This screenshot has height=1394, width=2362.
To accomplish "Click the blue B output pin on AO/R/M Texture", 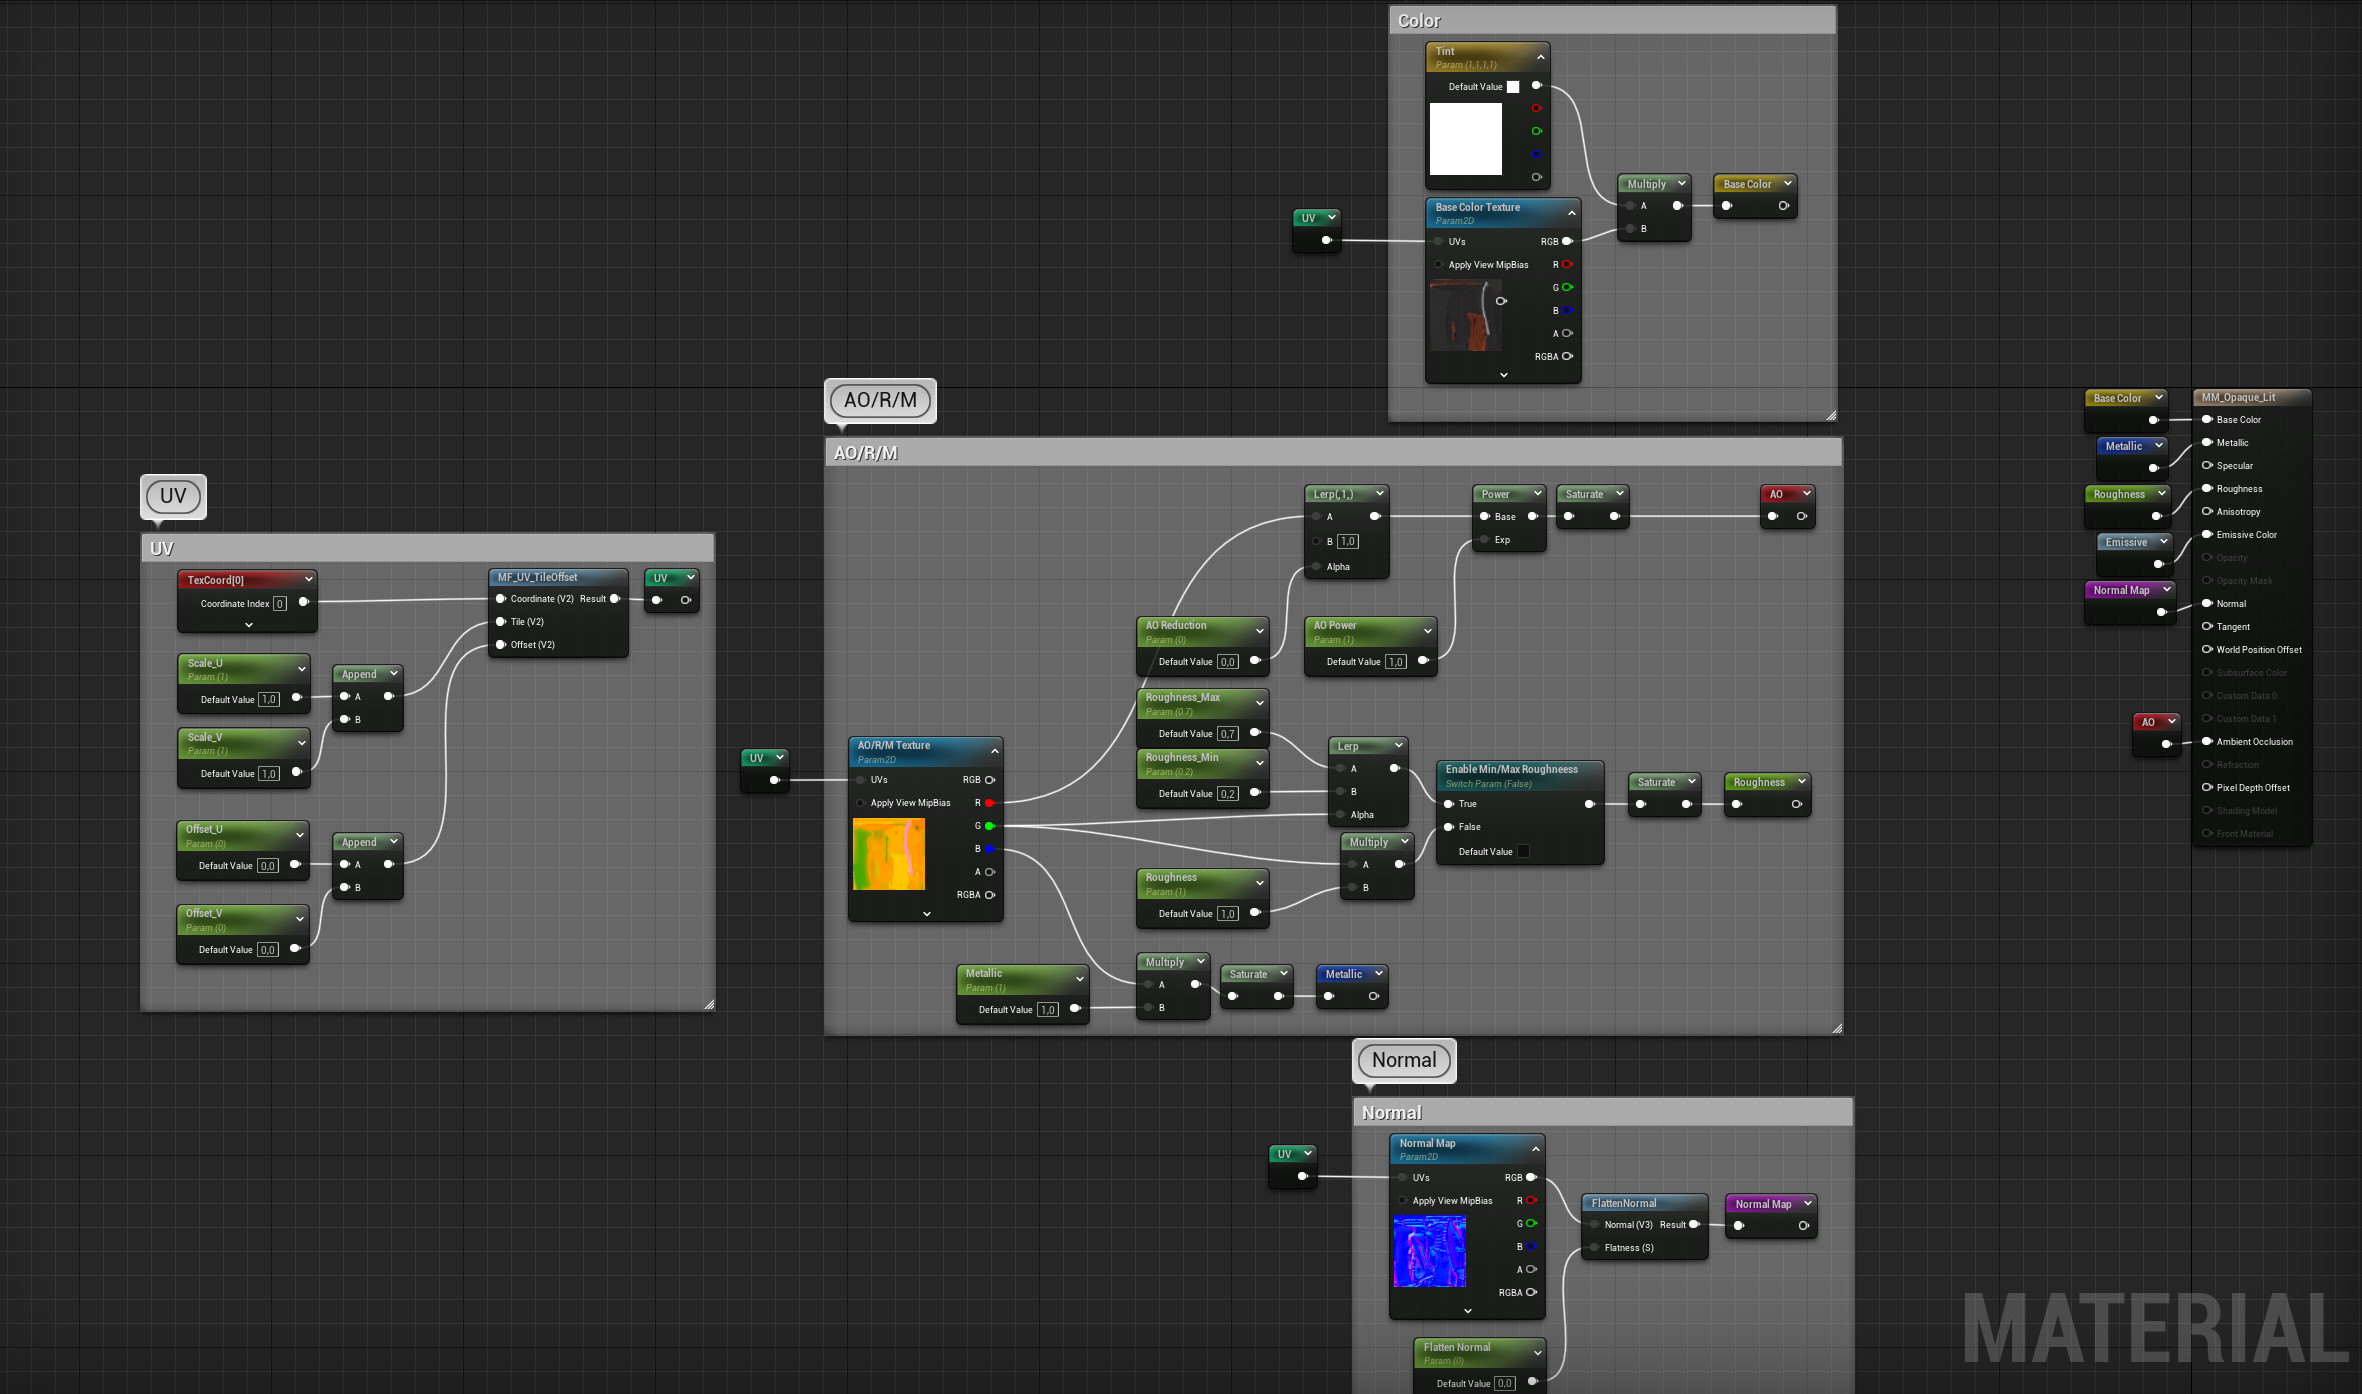I will [989, 849].
